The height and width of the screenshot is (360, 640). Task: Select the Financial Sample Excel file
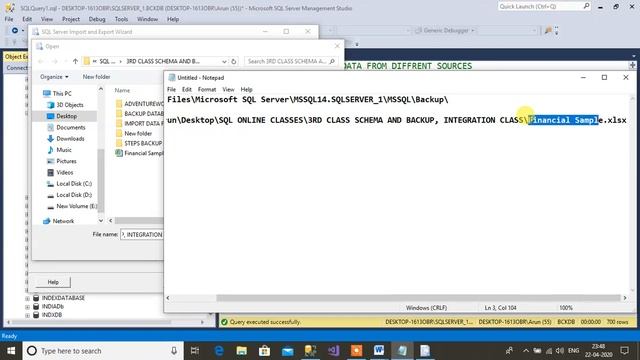[140, 153]
